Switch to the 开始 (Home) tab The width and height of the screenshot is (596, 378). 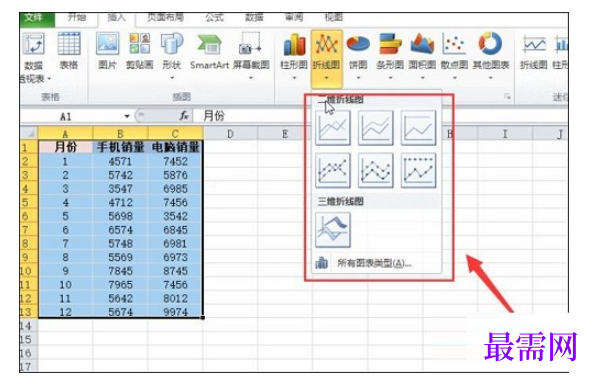pyautogui.click(x=77, y=17)
